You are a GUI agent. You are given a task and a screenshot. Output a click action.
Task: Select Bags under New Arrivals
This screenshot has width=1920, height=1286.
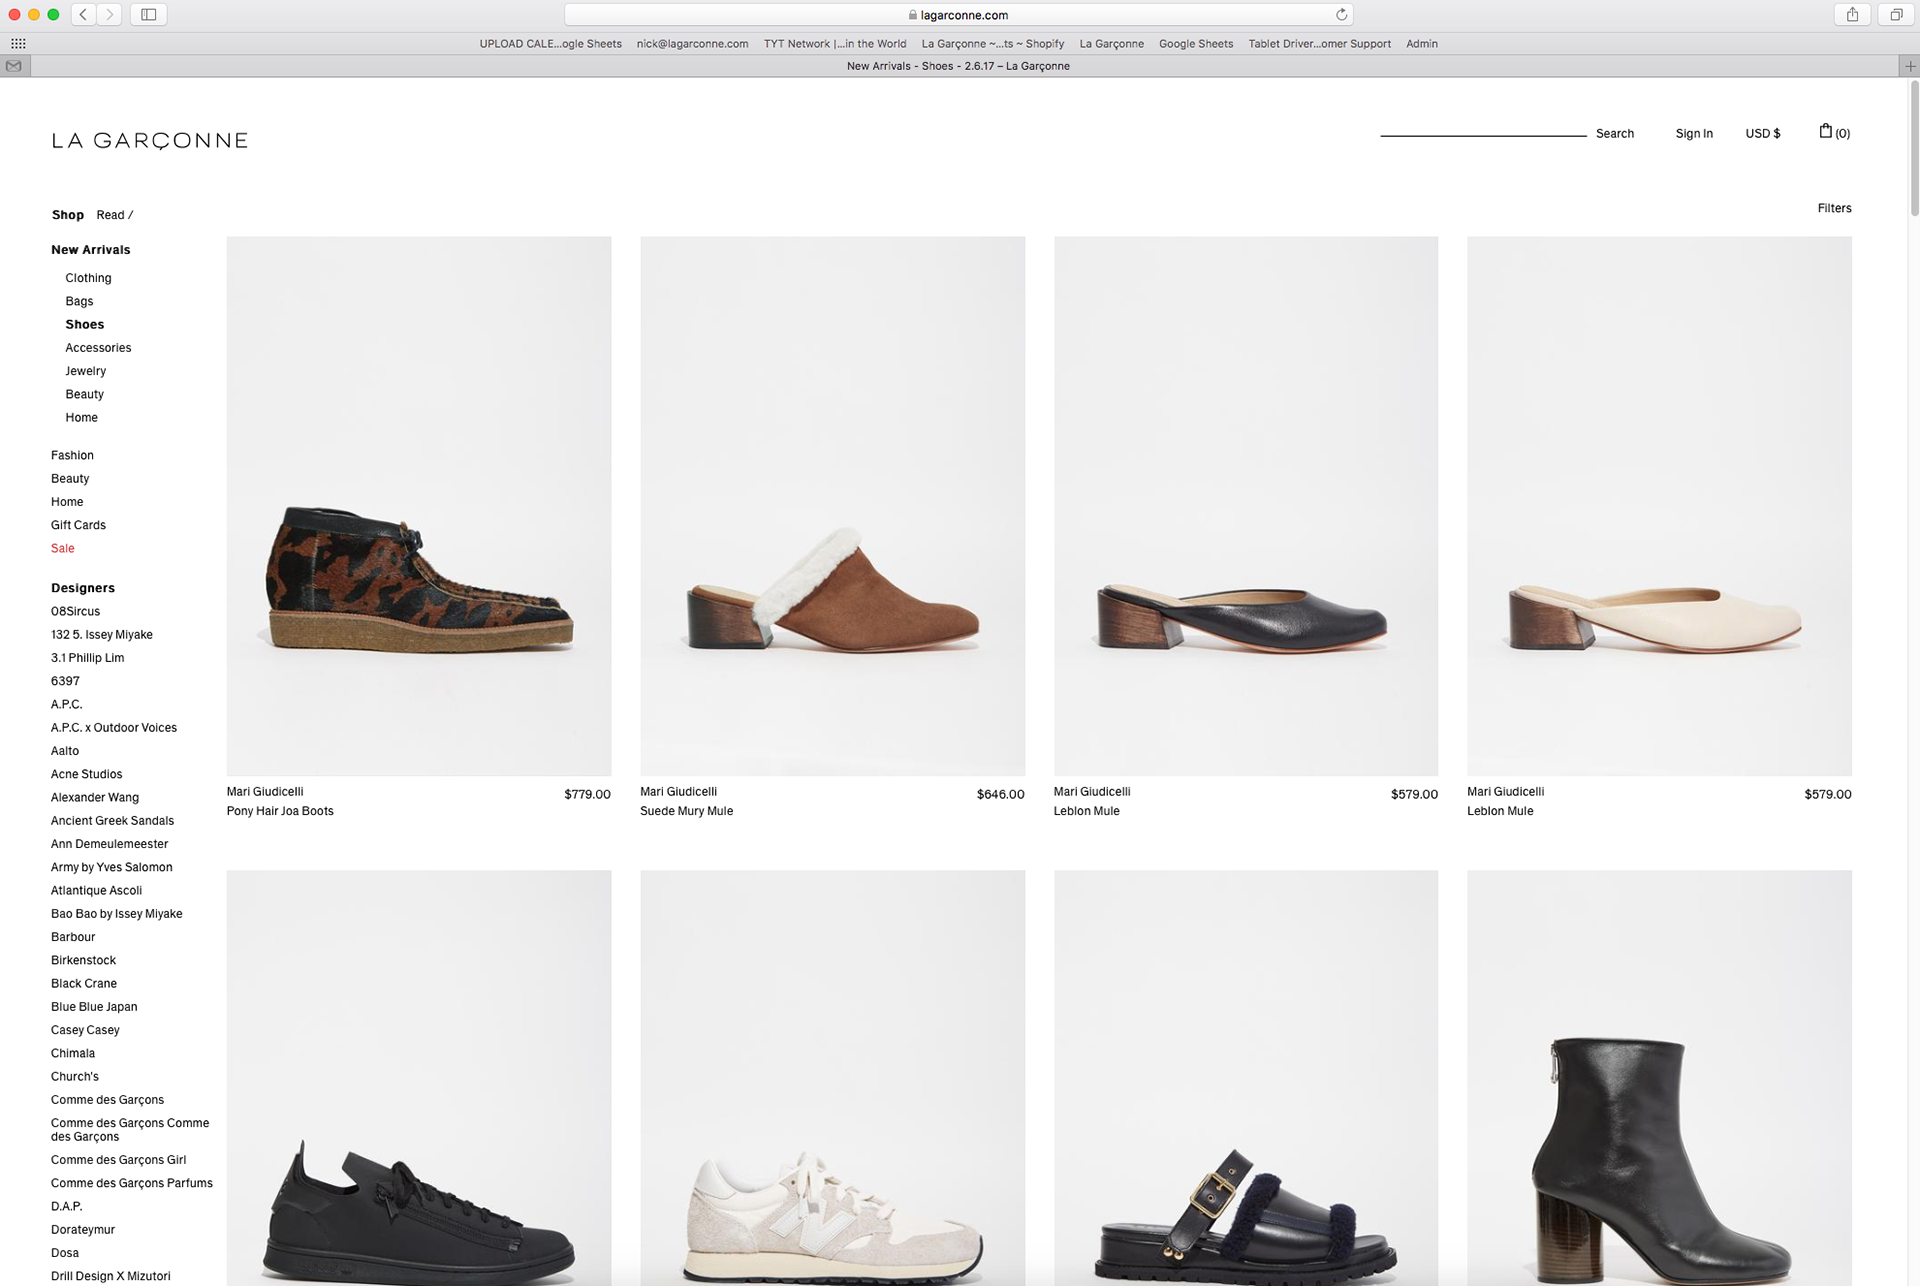click(x=79, y=301)
